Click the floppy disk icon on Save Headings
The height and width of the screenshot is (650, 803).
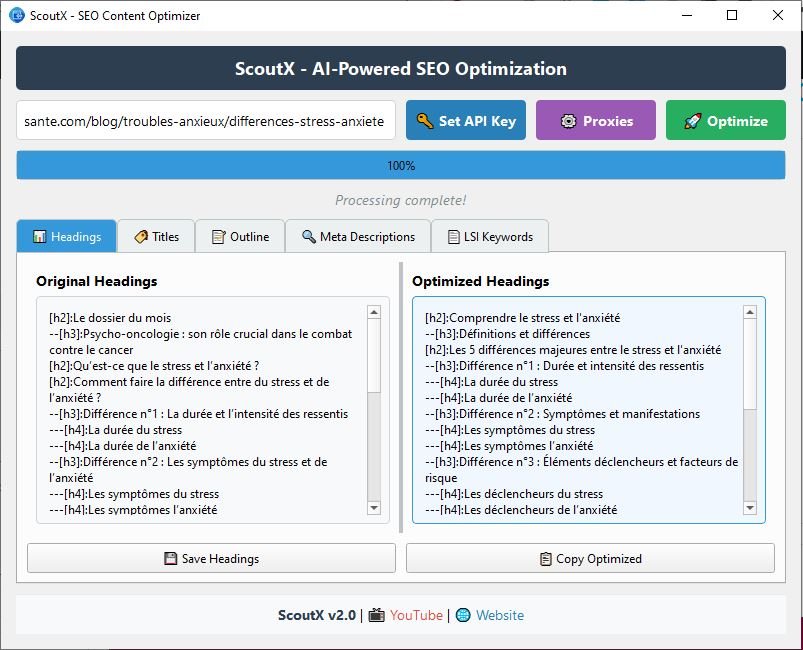tap(171, 558)
